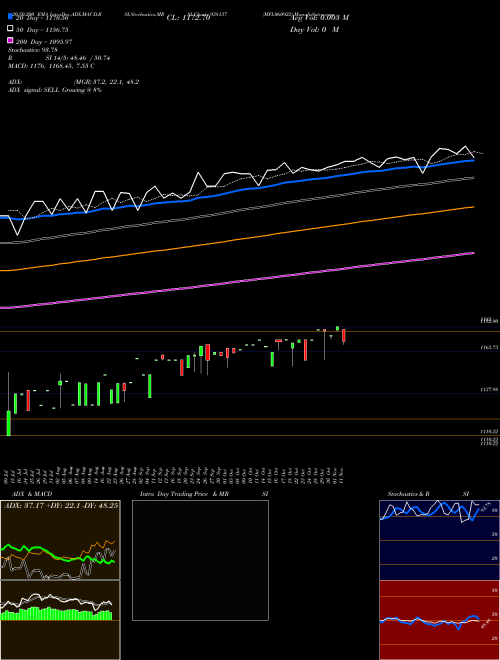Select the 'Stochastics: 93.78' reading
Image resolution: width=500 pixels, height=660 pixels.
[33, 50]
